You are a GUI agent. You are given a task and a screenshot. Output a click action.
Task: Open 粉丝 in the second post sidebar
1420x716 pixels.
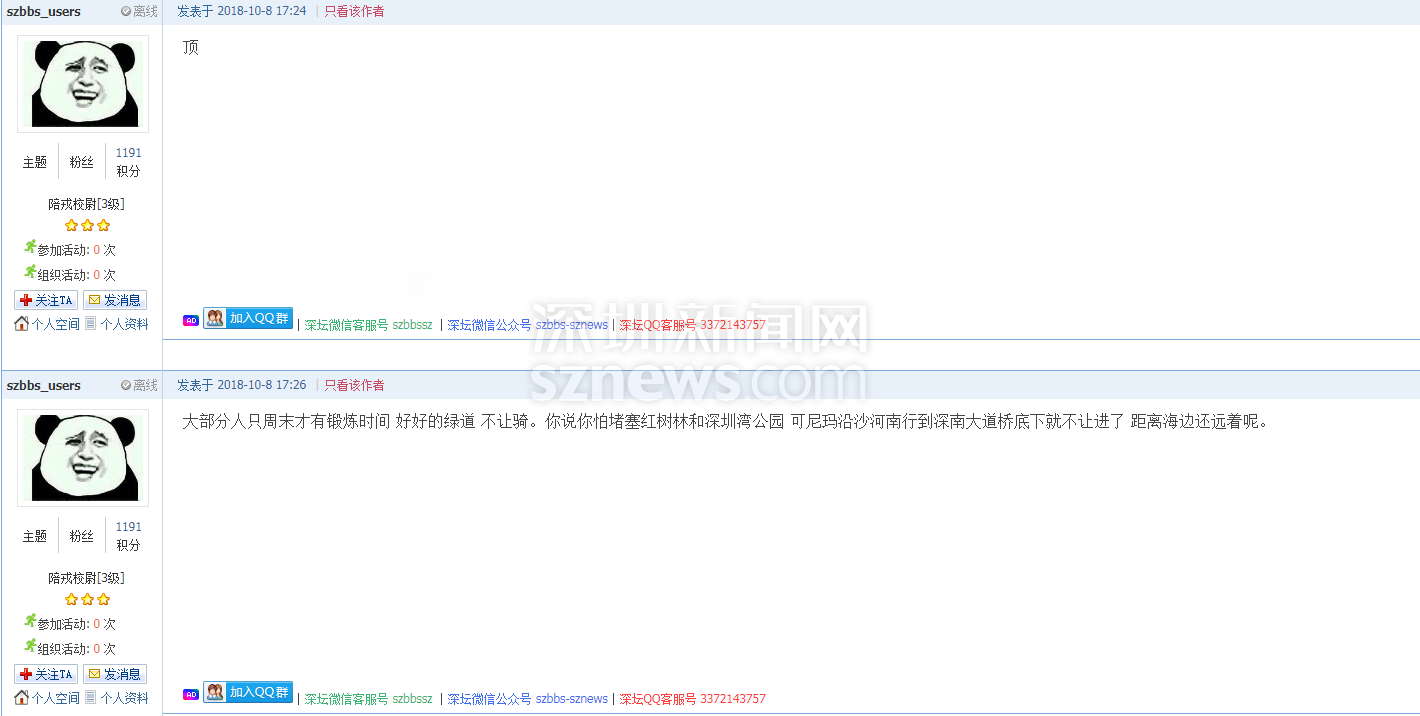[82, 536]
